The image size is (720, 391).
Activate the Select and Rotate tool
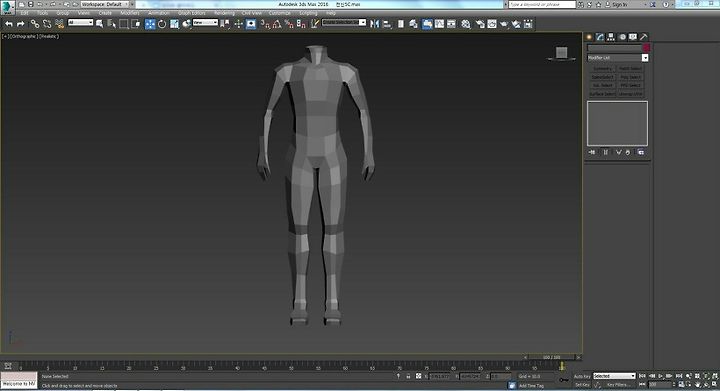point(162,24)
